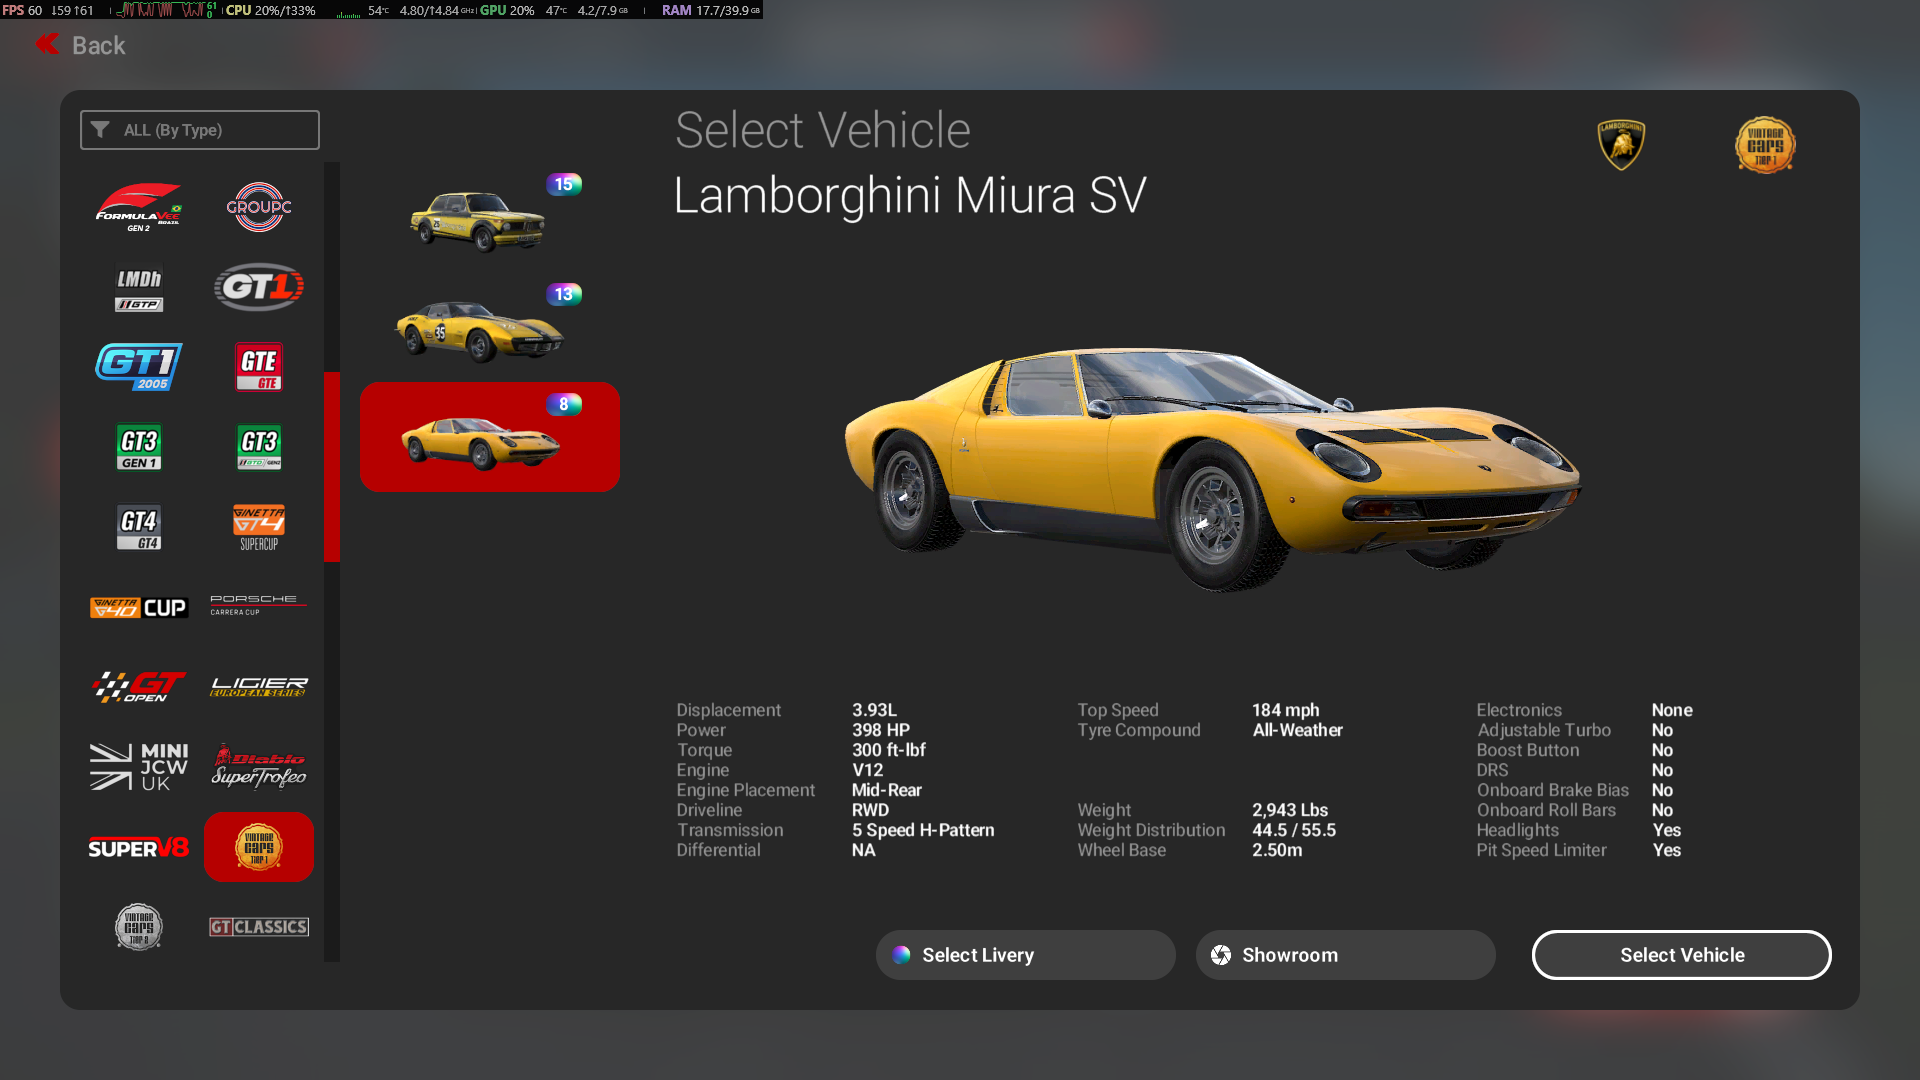Pick the Super V8 class logo
Image resolution: width=1920 pixels, height=1080 pixels.
pyautogui.click(x=139, y=848)
